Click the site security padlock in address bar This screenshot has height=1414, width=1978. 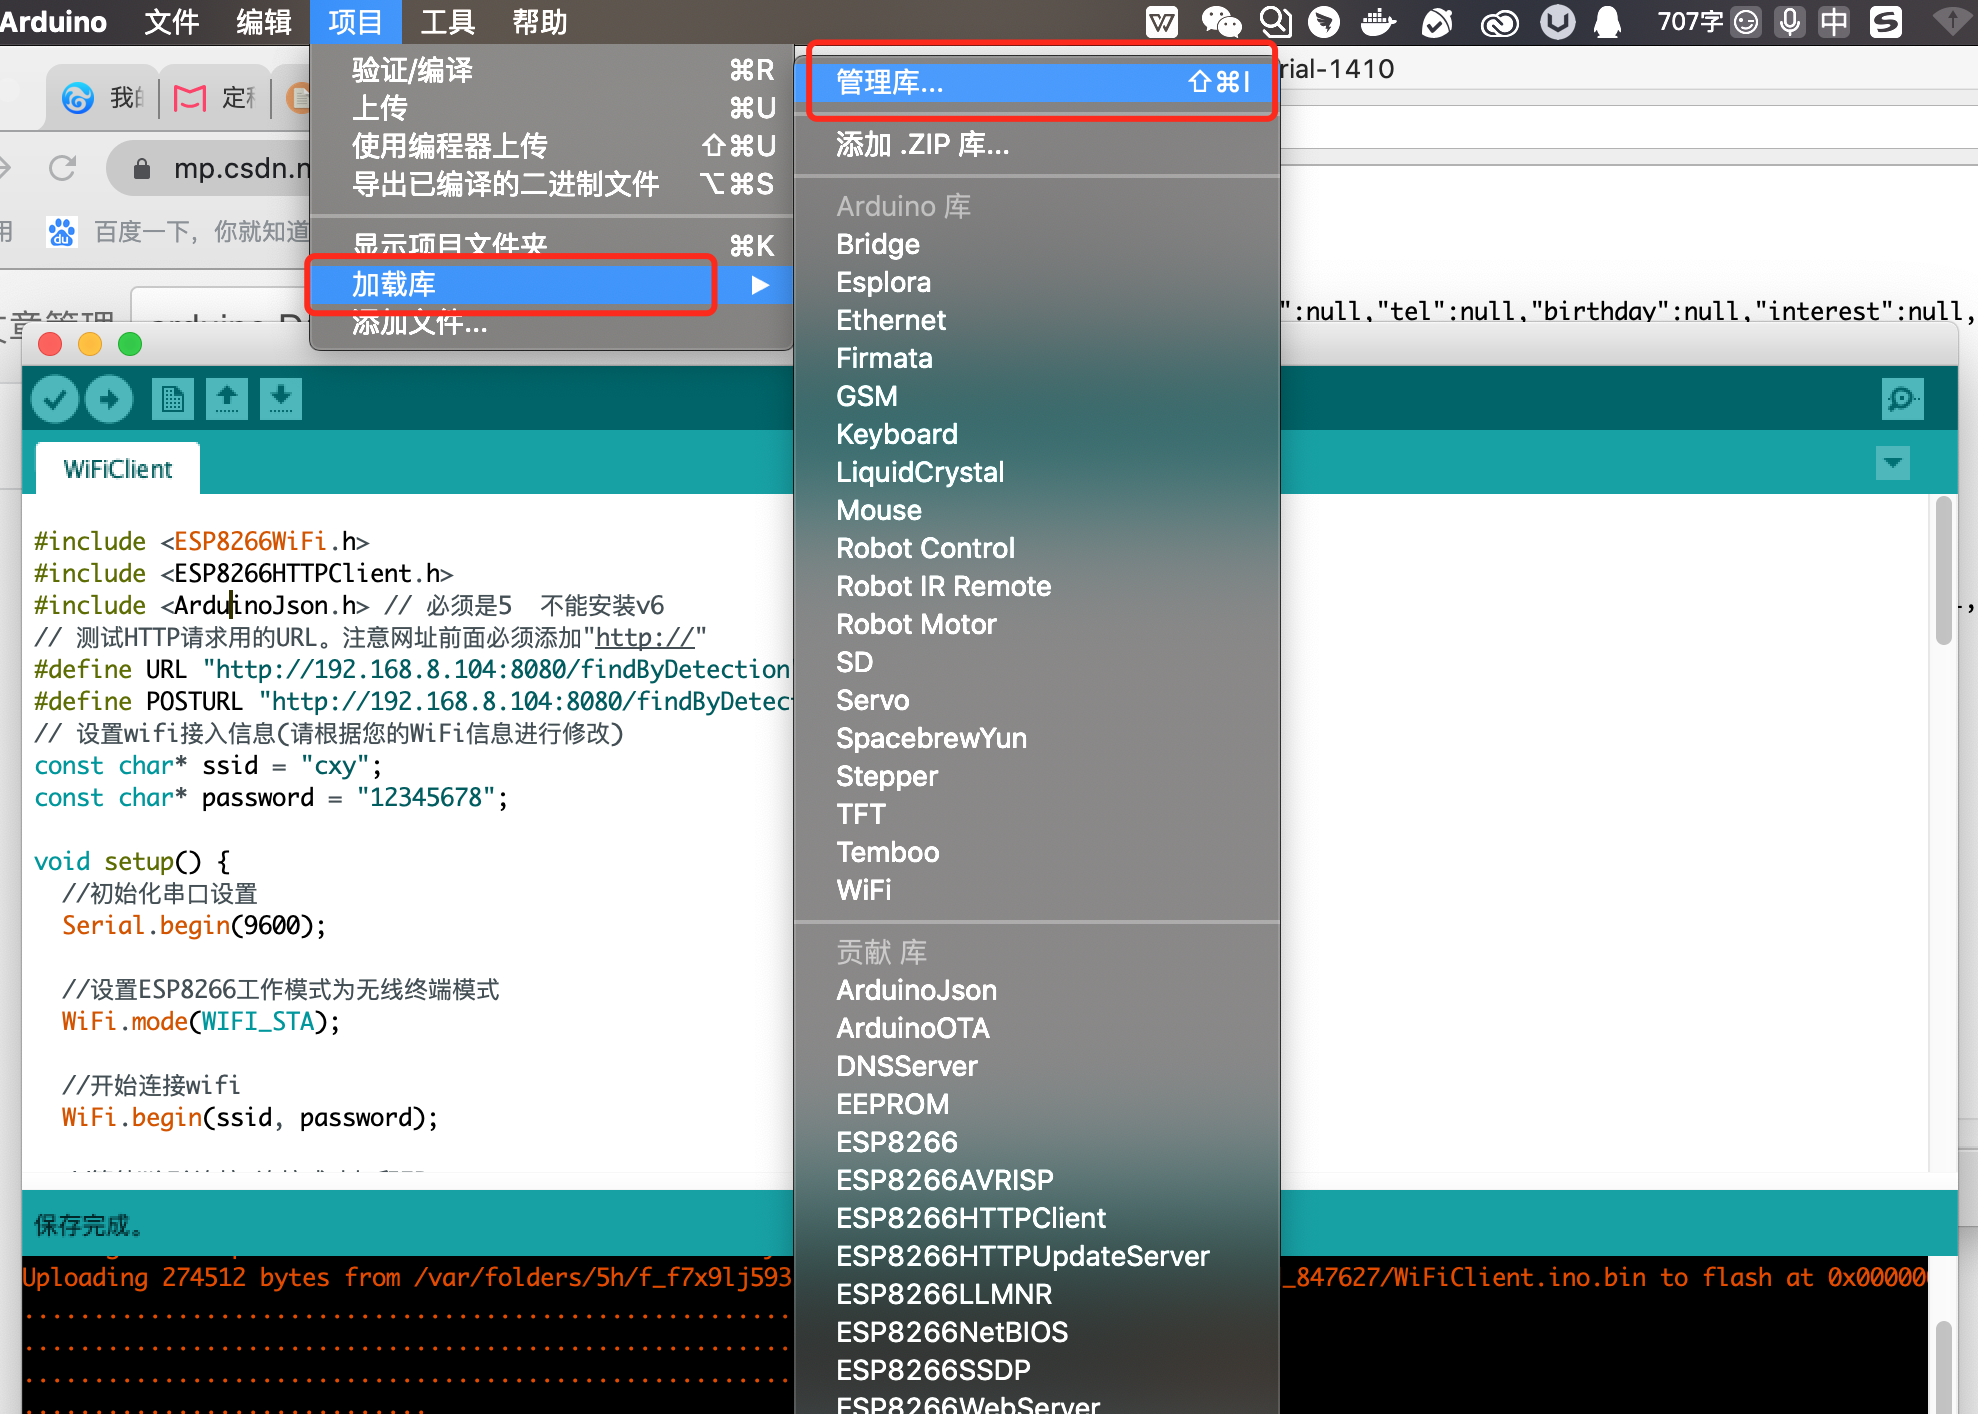tap(141, 168)
